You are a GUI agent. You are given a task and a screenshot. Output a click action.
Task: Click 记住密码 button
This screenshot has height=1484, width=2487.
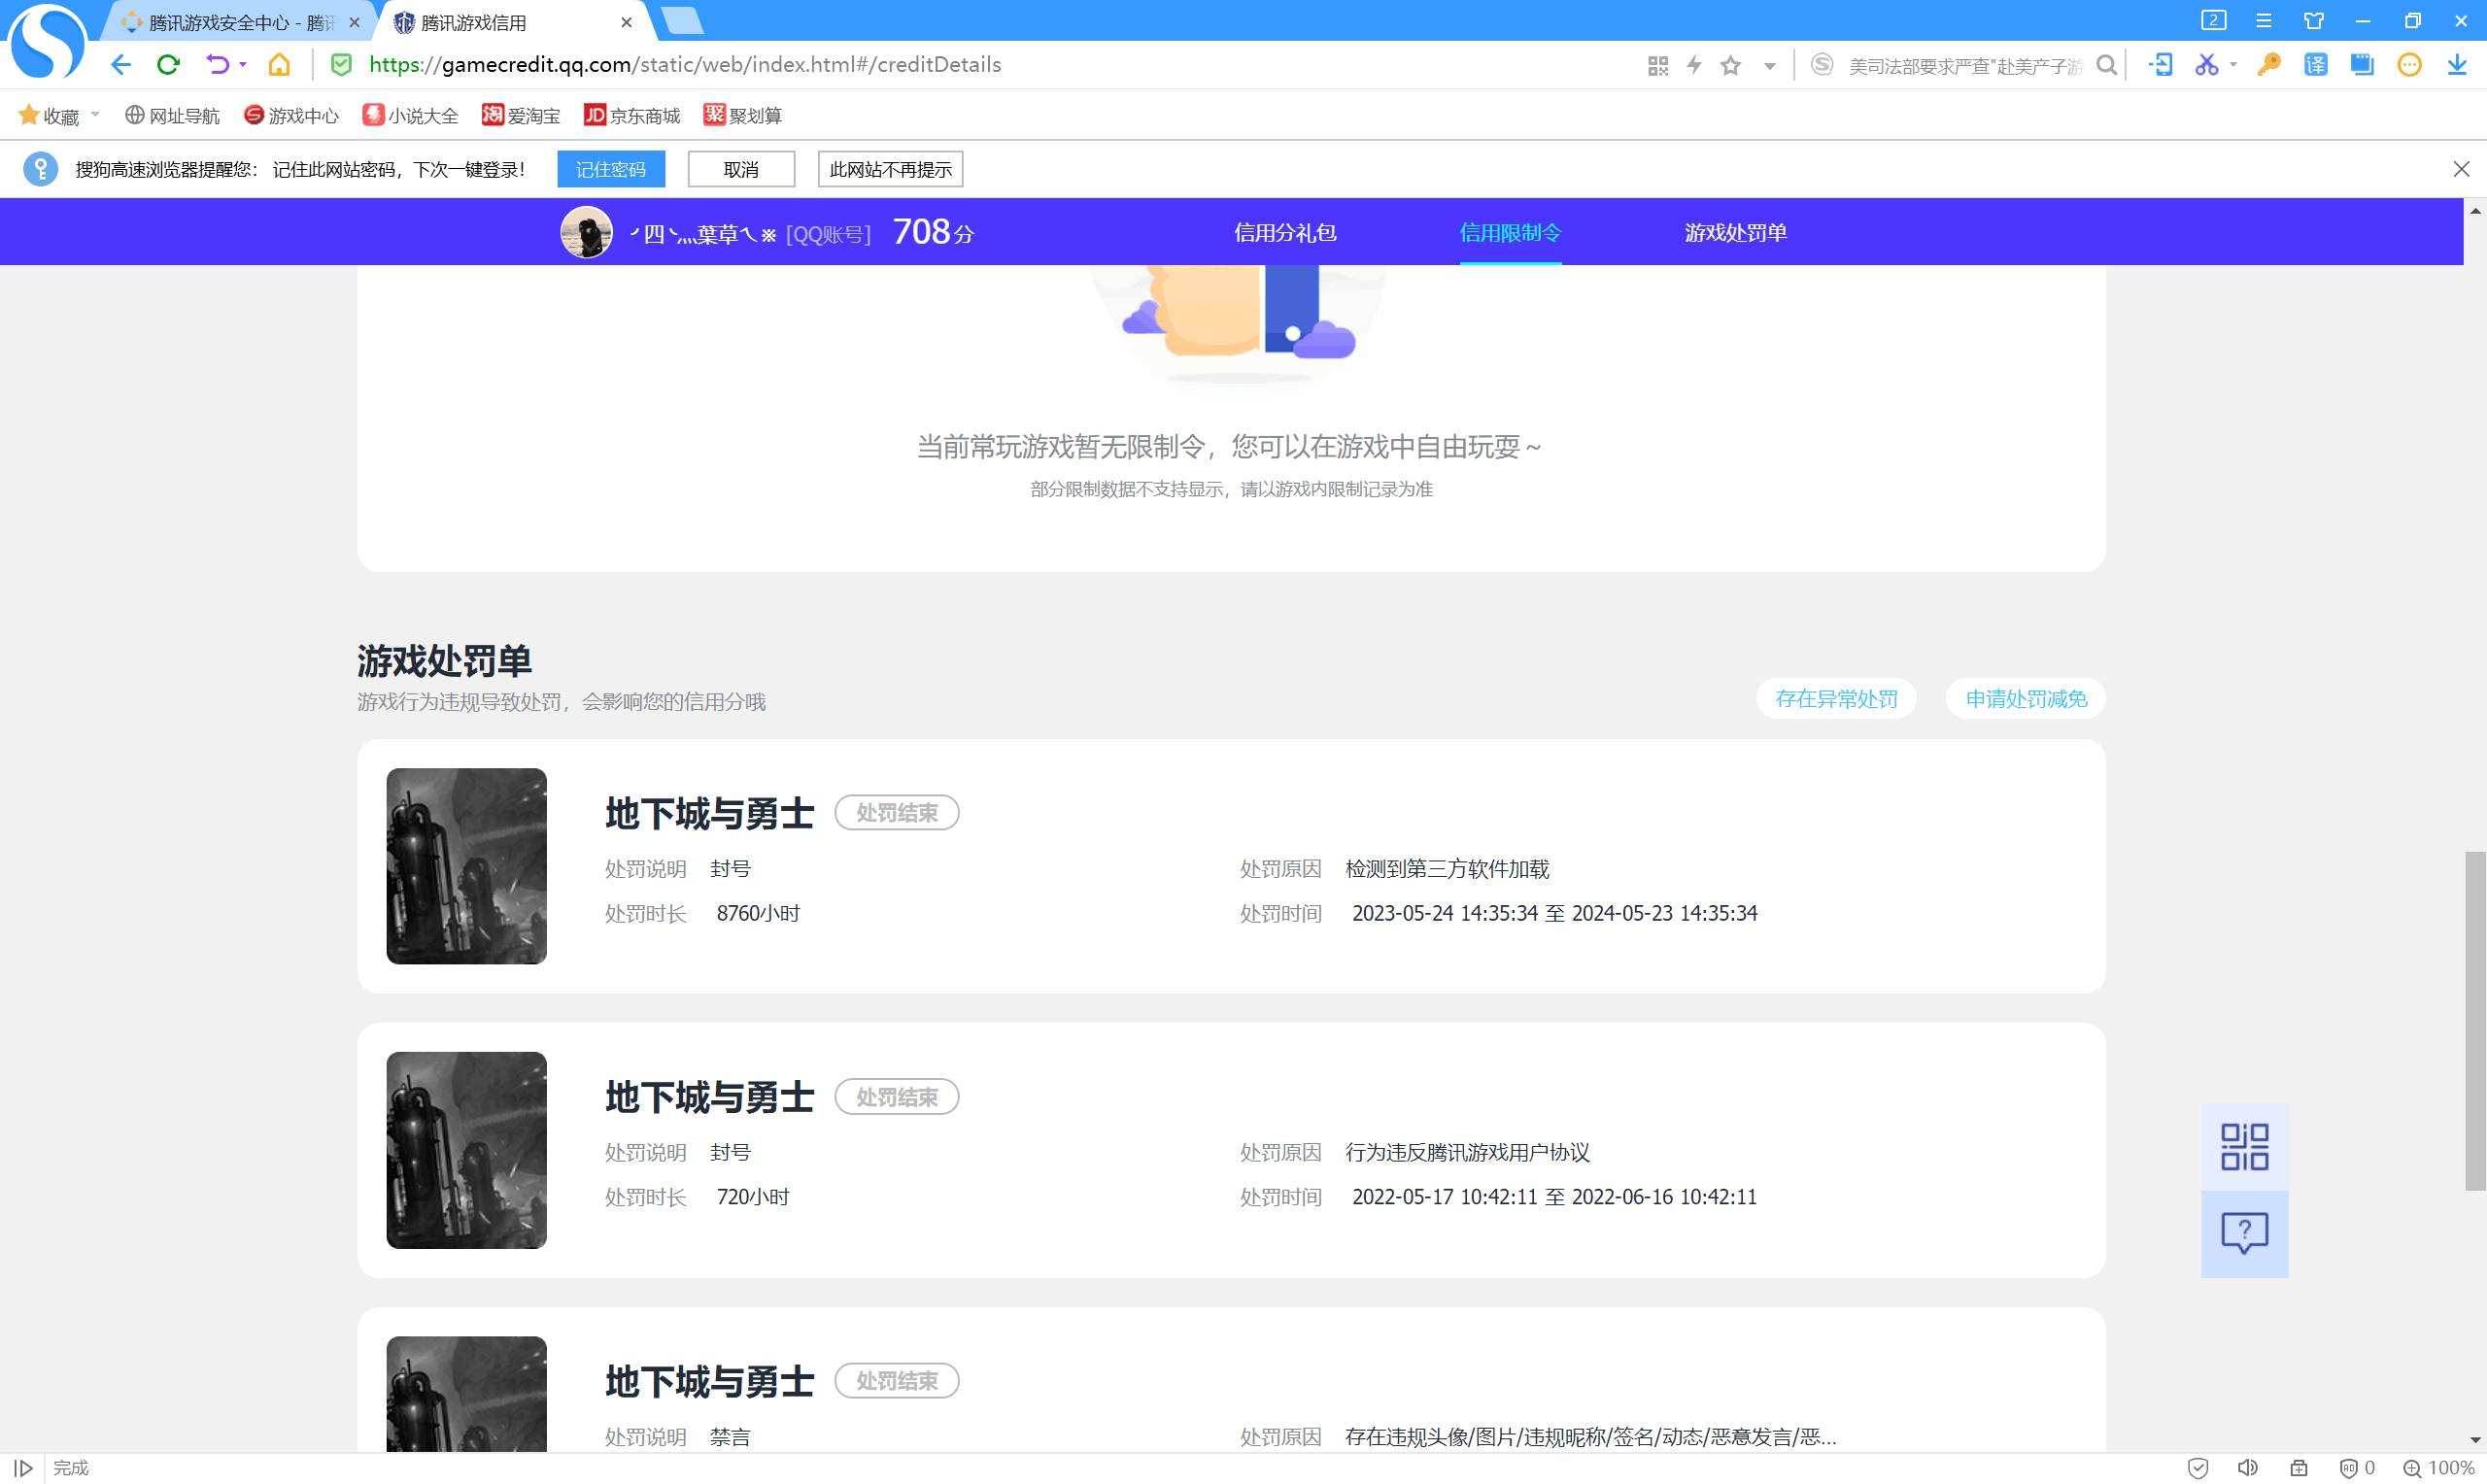[x=611, y=170]
